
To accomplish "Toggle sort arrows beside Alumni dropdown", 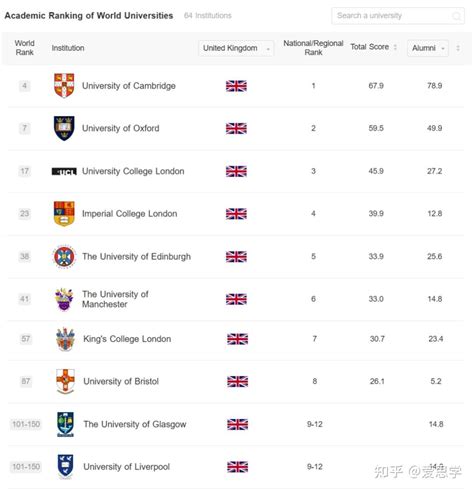I will tap(458, 48).
